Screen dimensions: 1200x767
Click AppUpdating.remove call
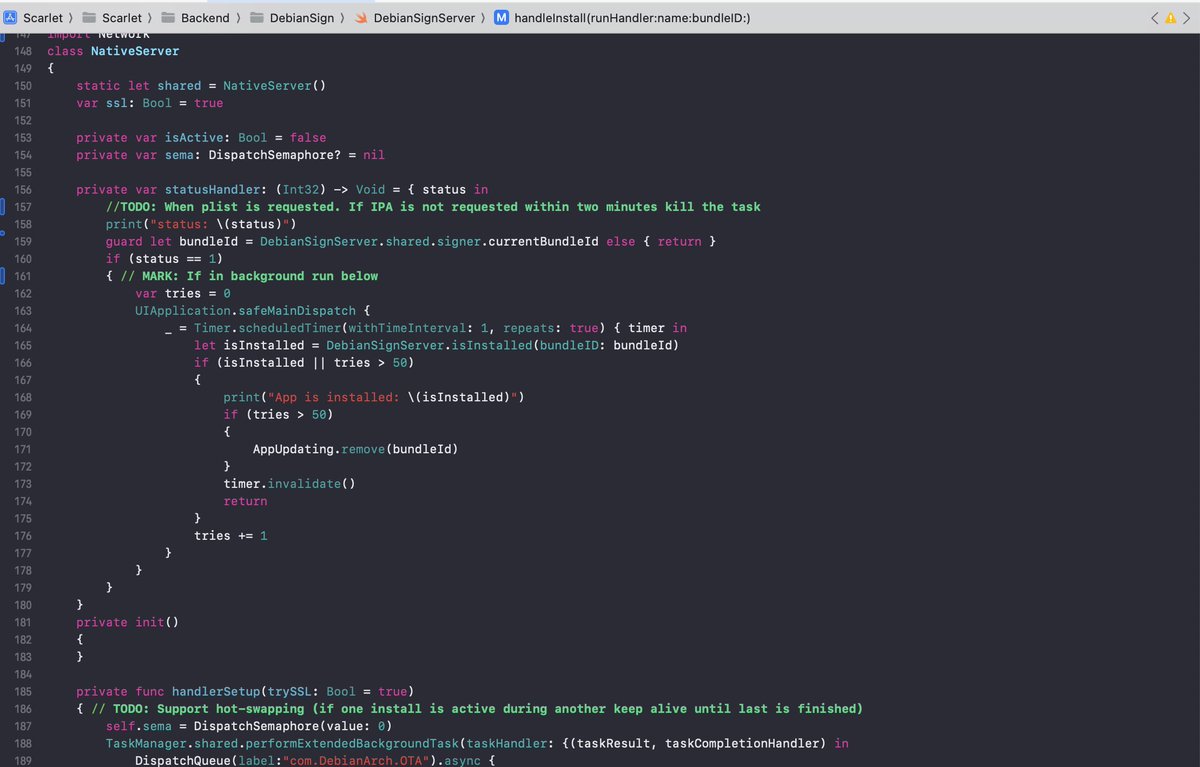356,449
